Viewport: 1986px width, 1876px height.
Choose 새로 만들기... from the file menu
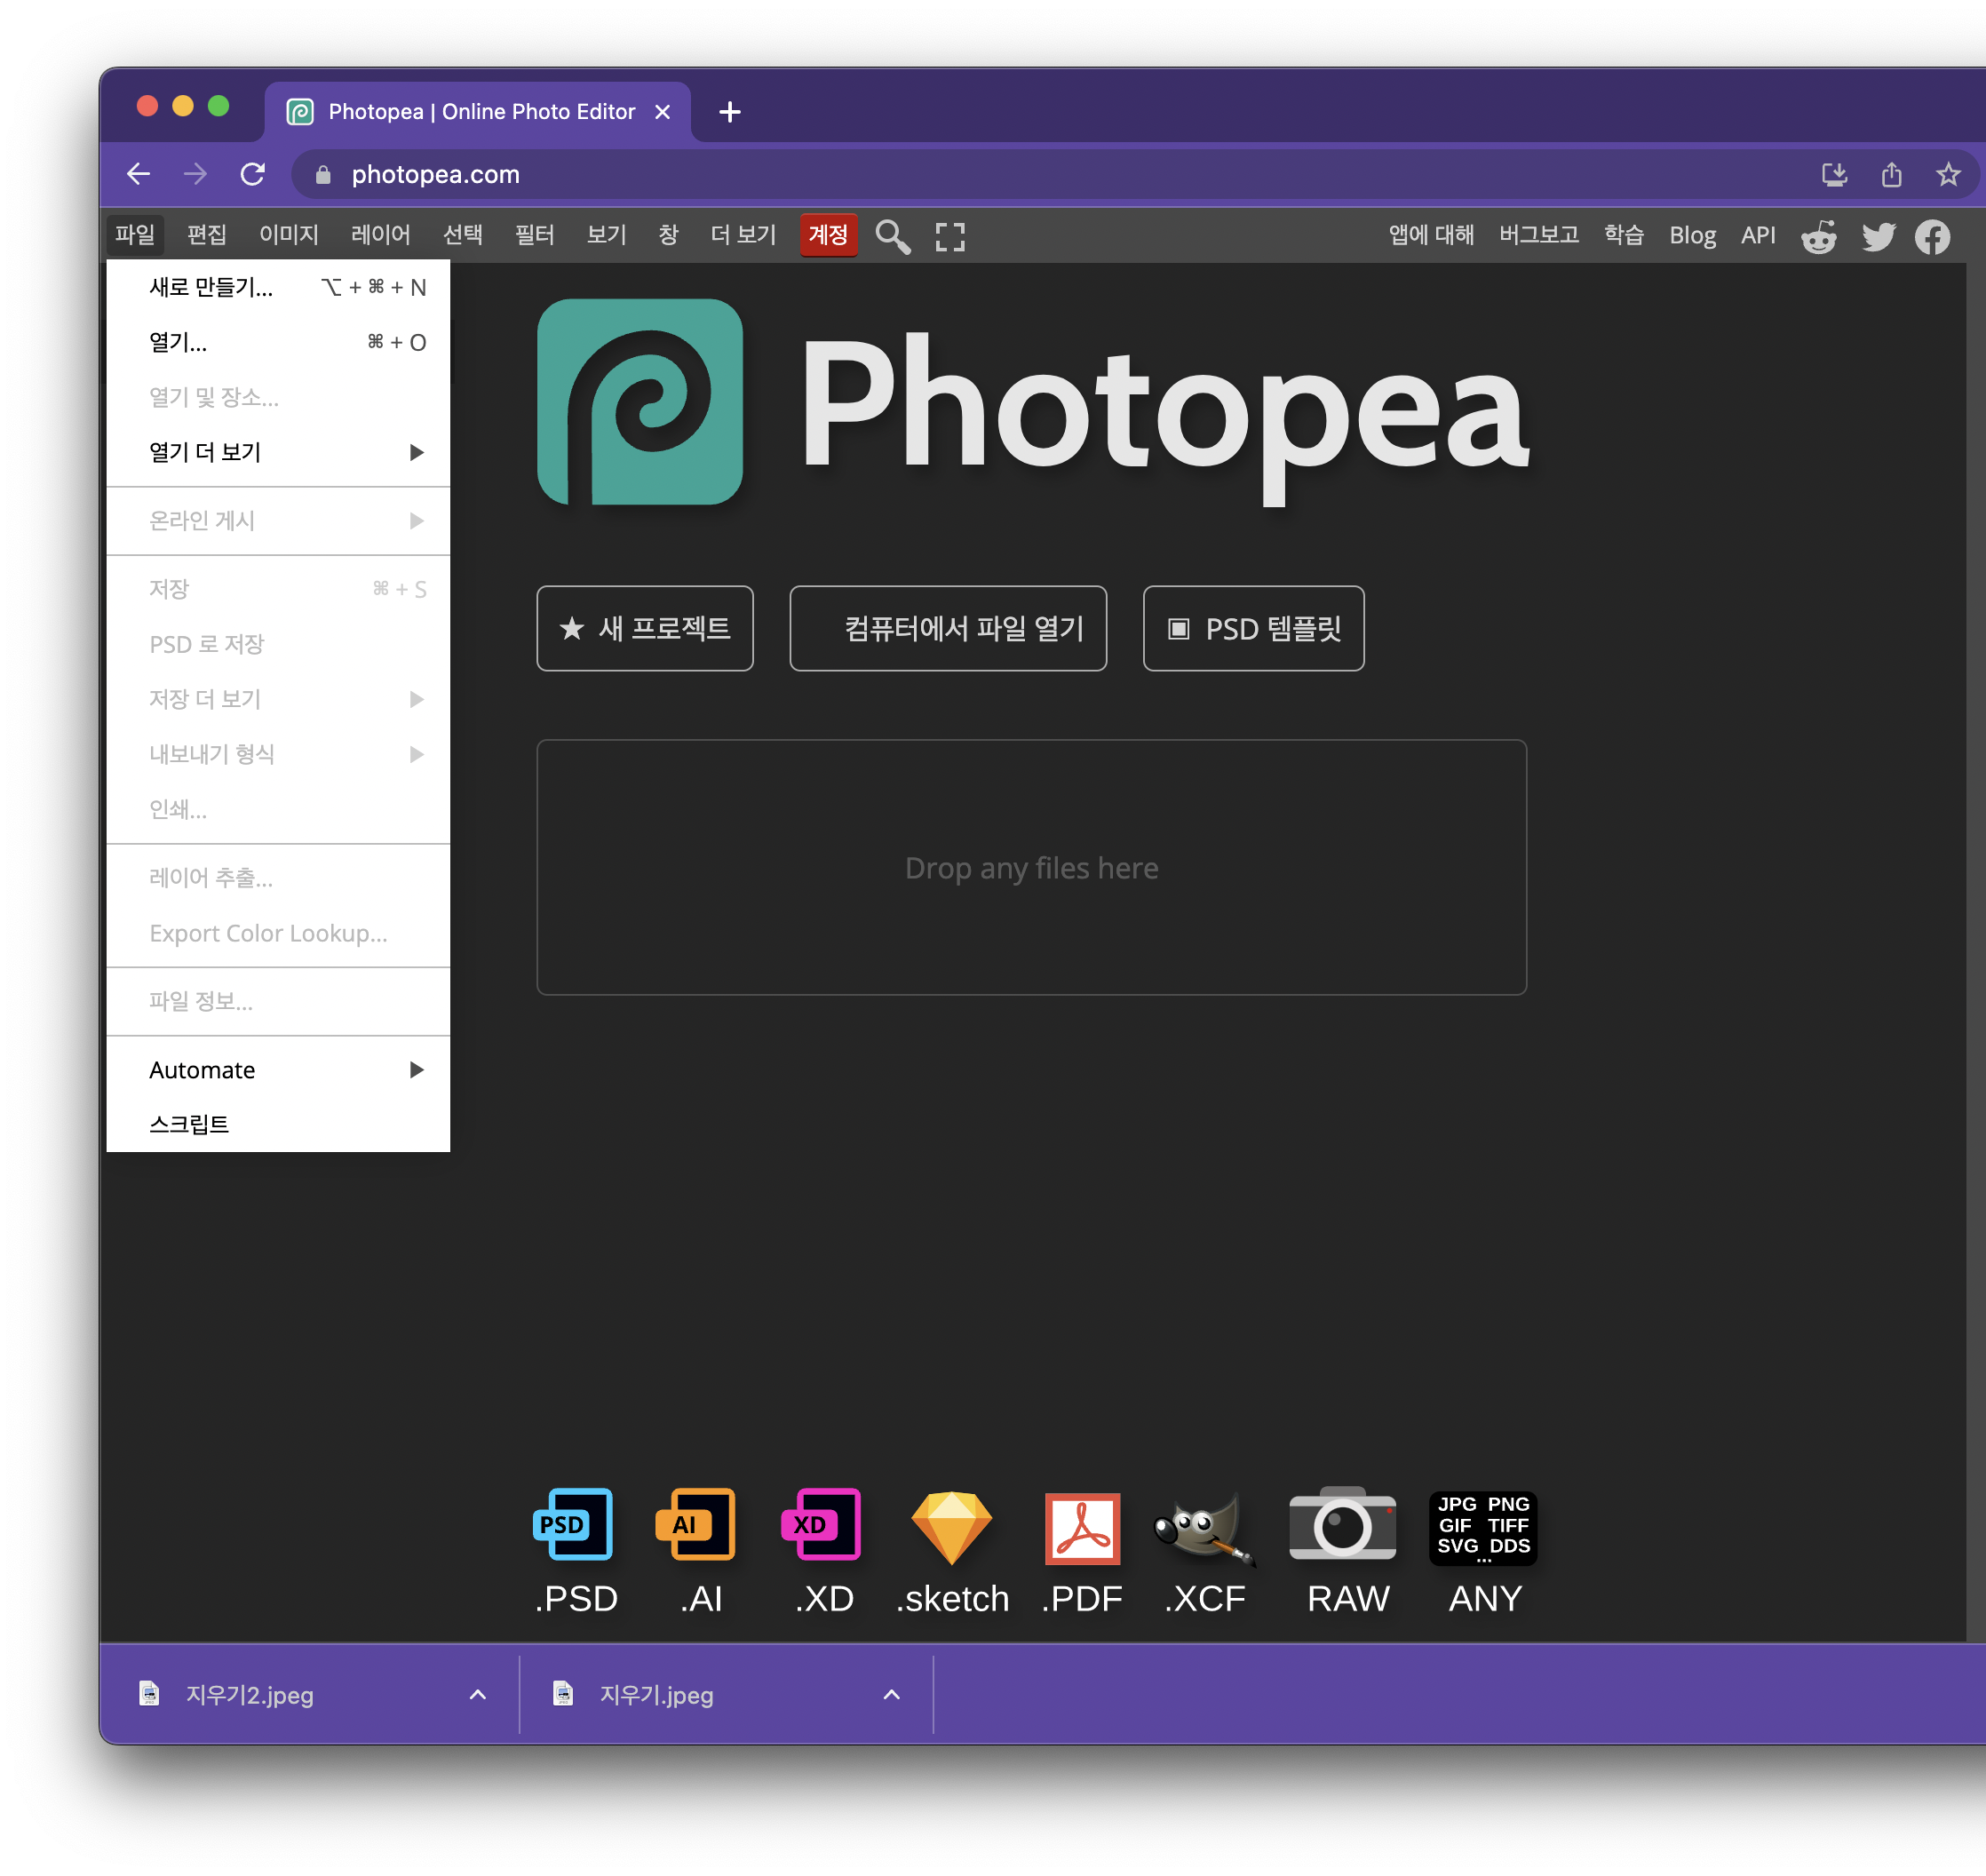point(278,287)
